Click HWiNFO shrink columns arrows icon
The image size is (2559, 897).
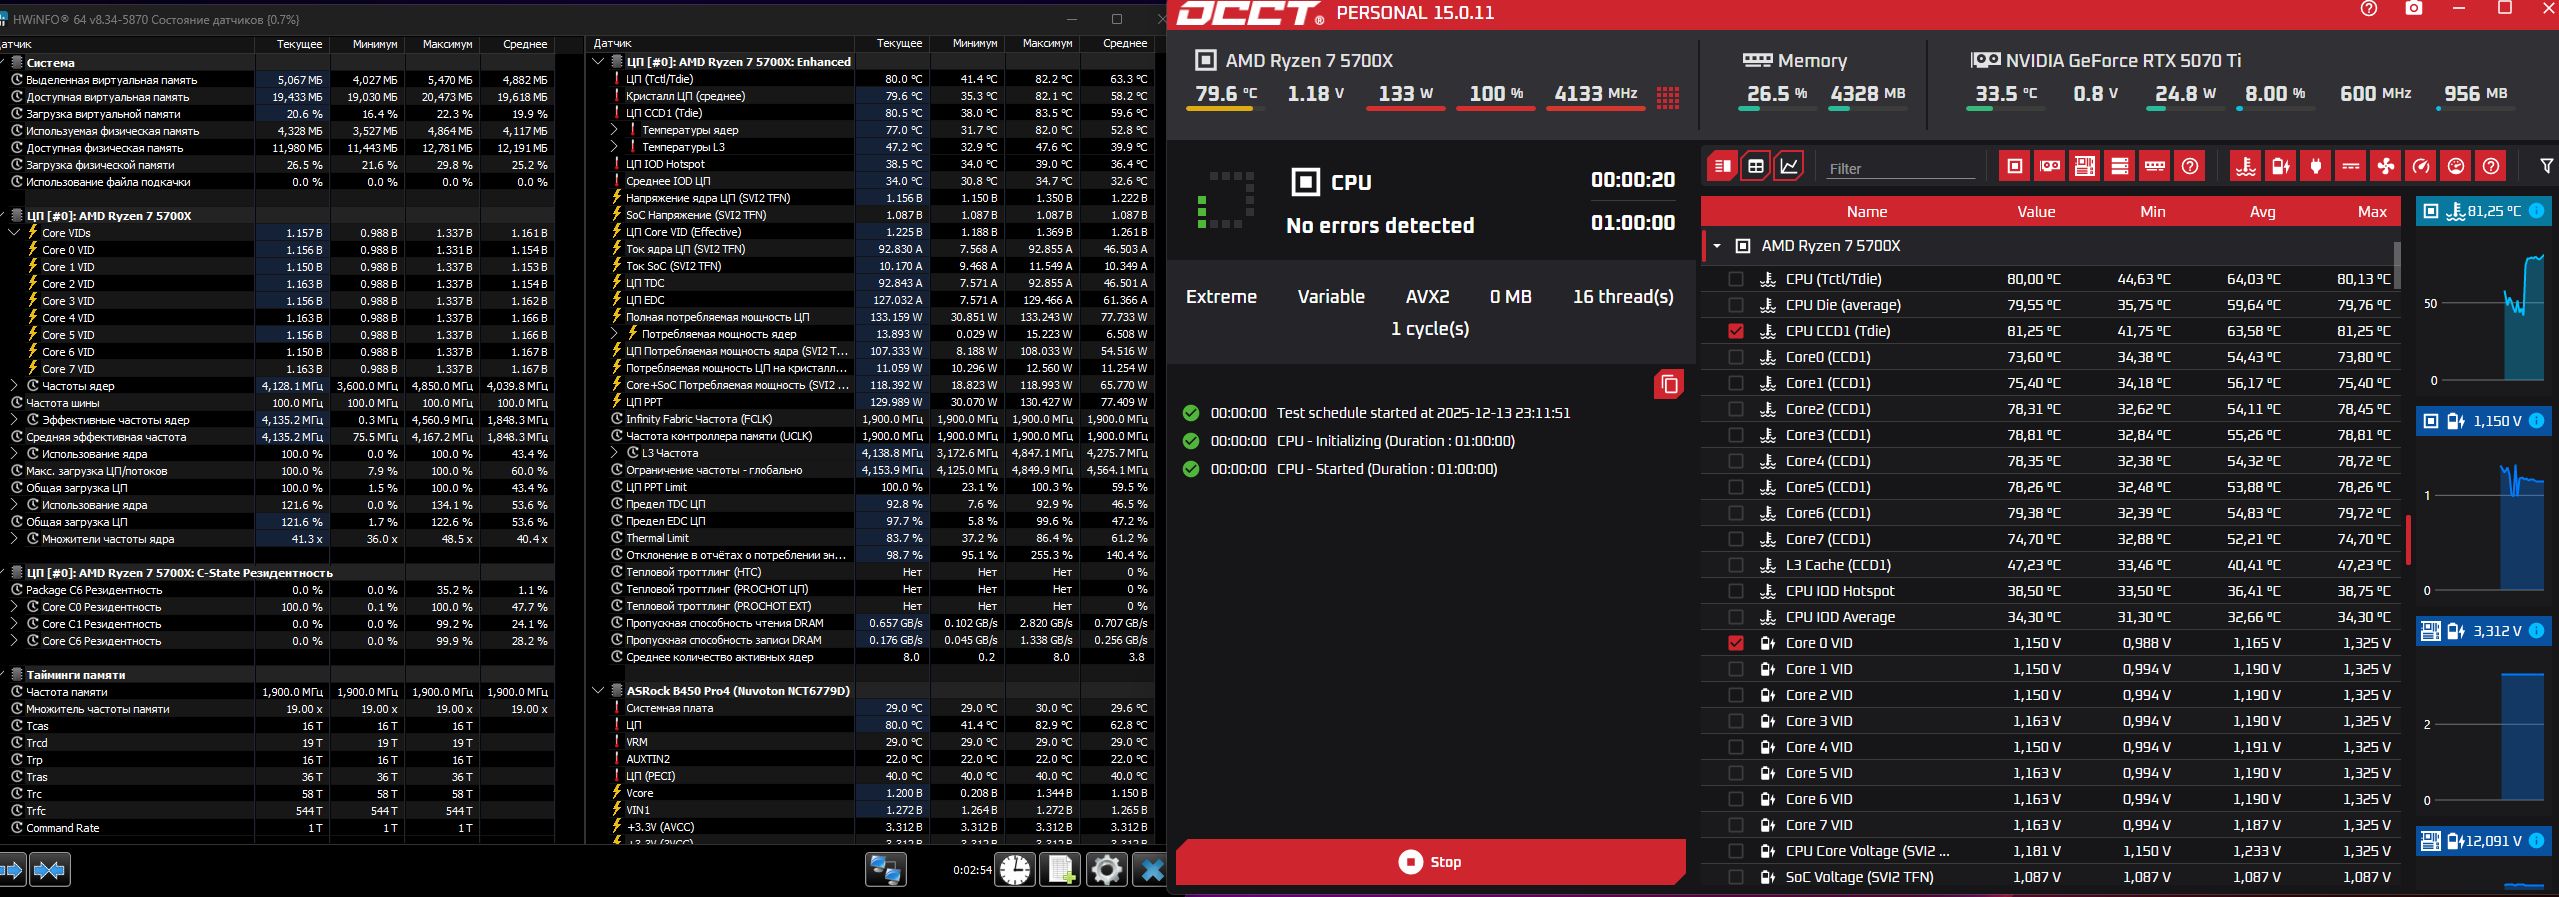[x=50, y=870]
